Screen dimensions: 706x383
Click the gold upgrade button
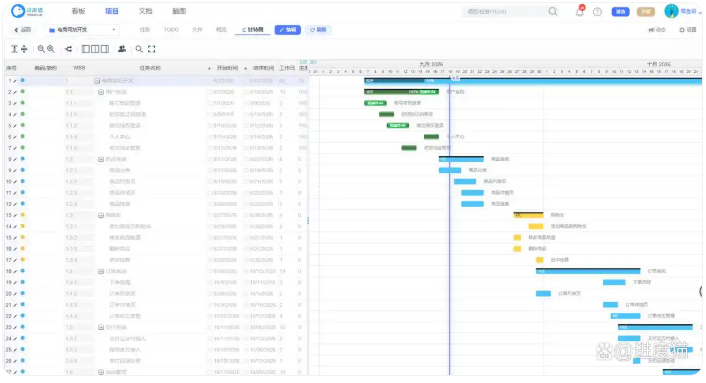point(646,12)
